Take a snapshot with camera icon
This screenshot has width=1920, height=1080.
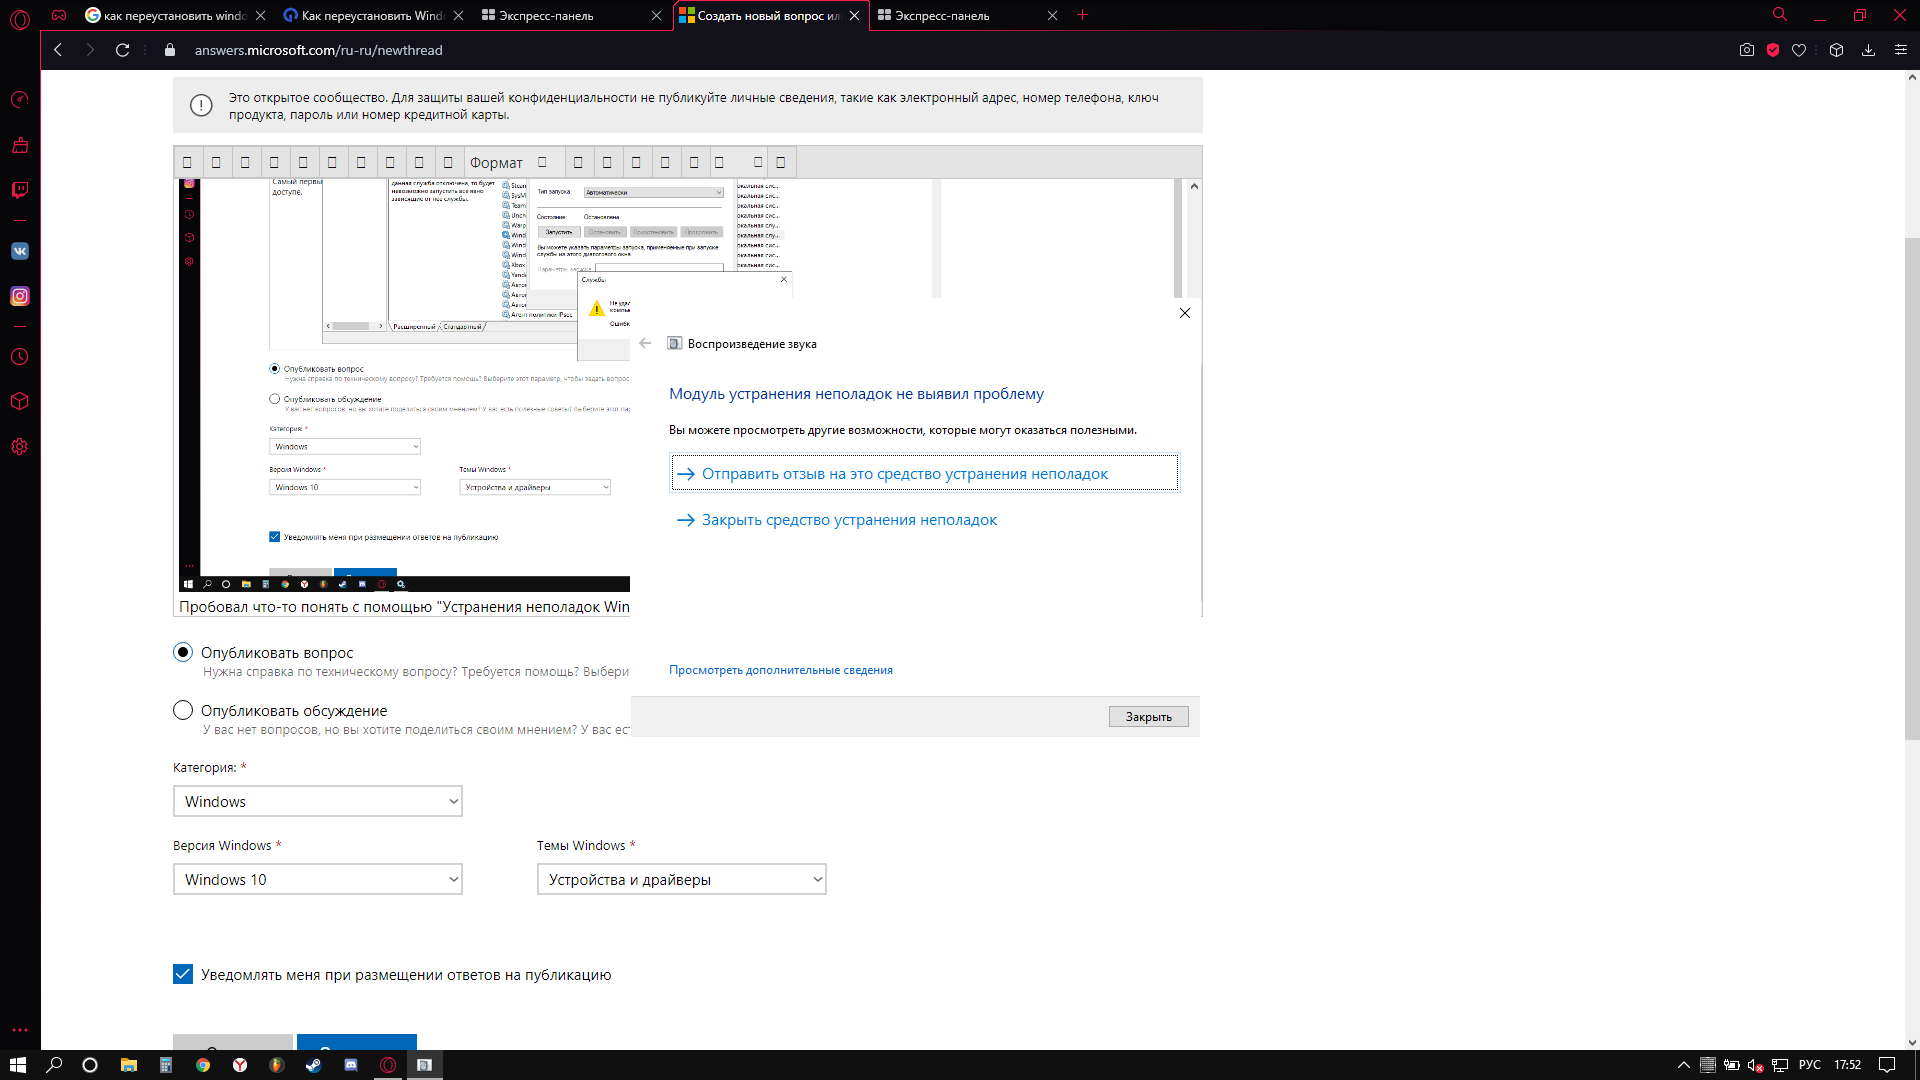1747,50
